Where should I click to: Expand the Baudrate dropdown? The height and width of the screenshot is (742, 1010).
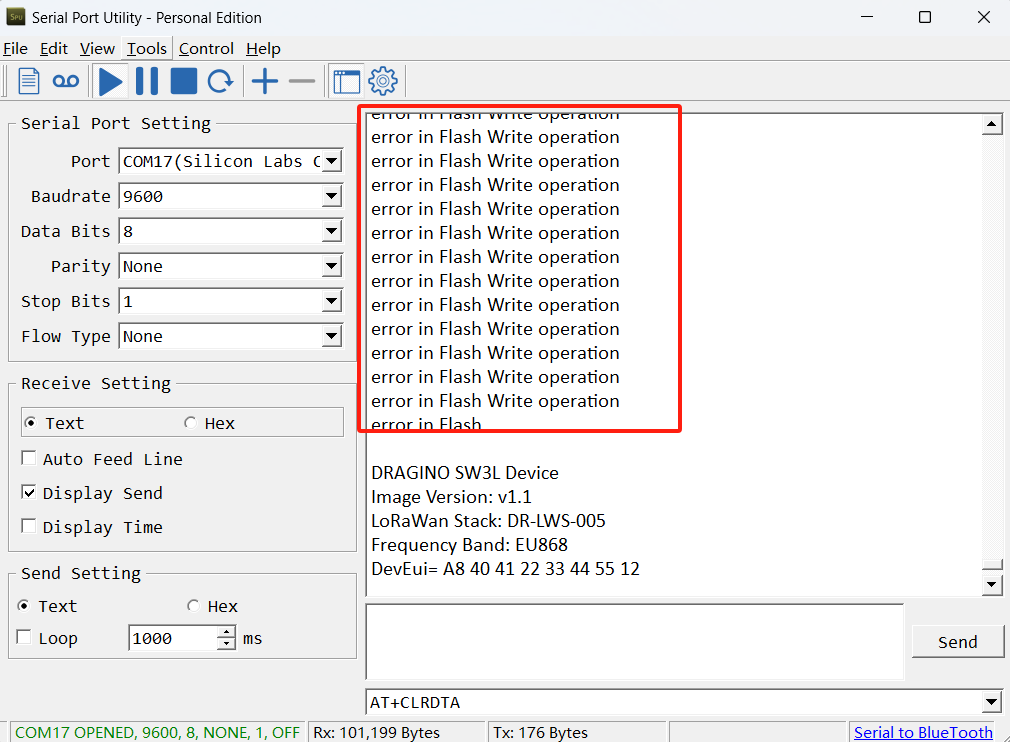point(331,196)
